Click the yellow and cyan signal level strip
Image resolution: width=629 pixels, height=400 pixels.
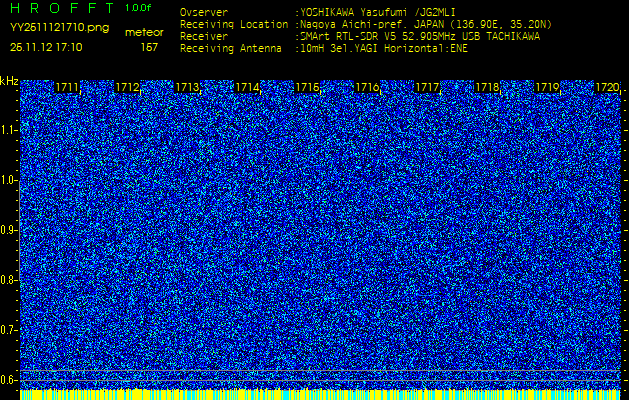pos(321,394)
